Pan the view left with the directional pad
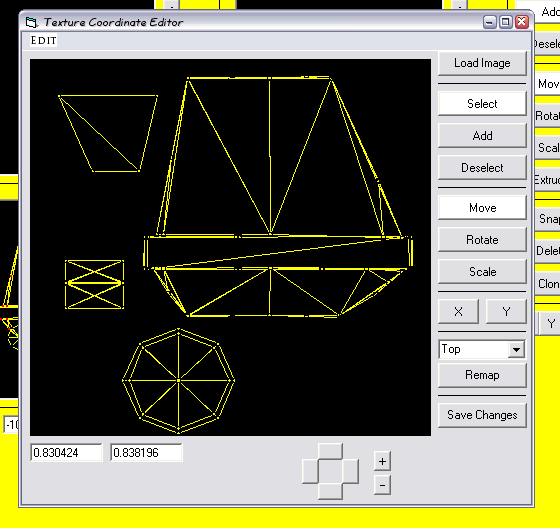The height and width of the screenshot is (528, 560). tap(310, 471)
